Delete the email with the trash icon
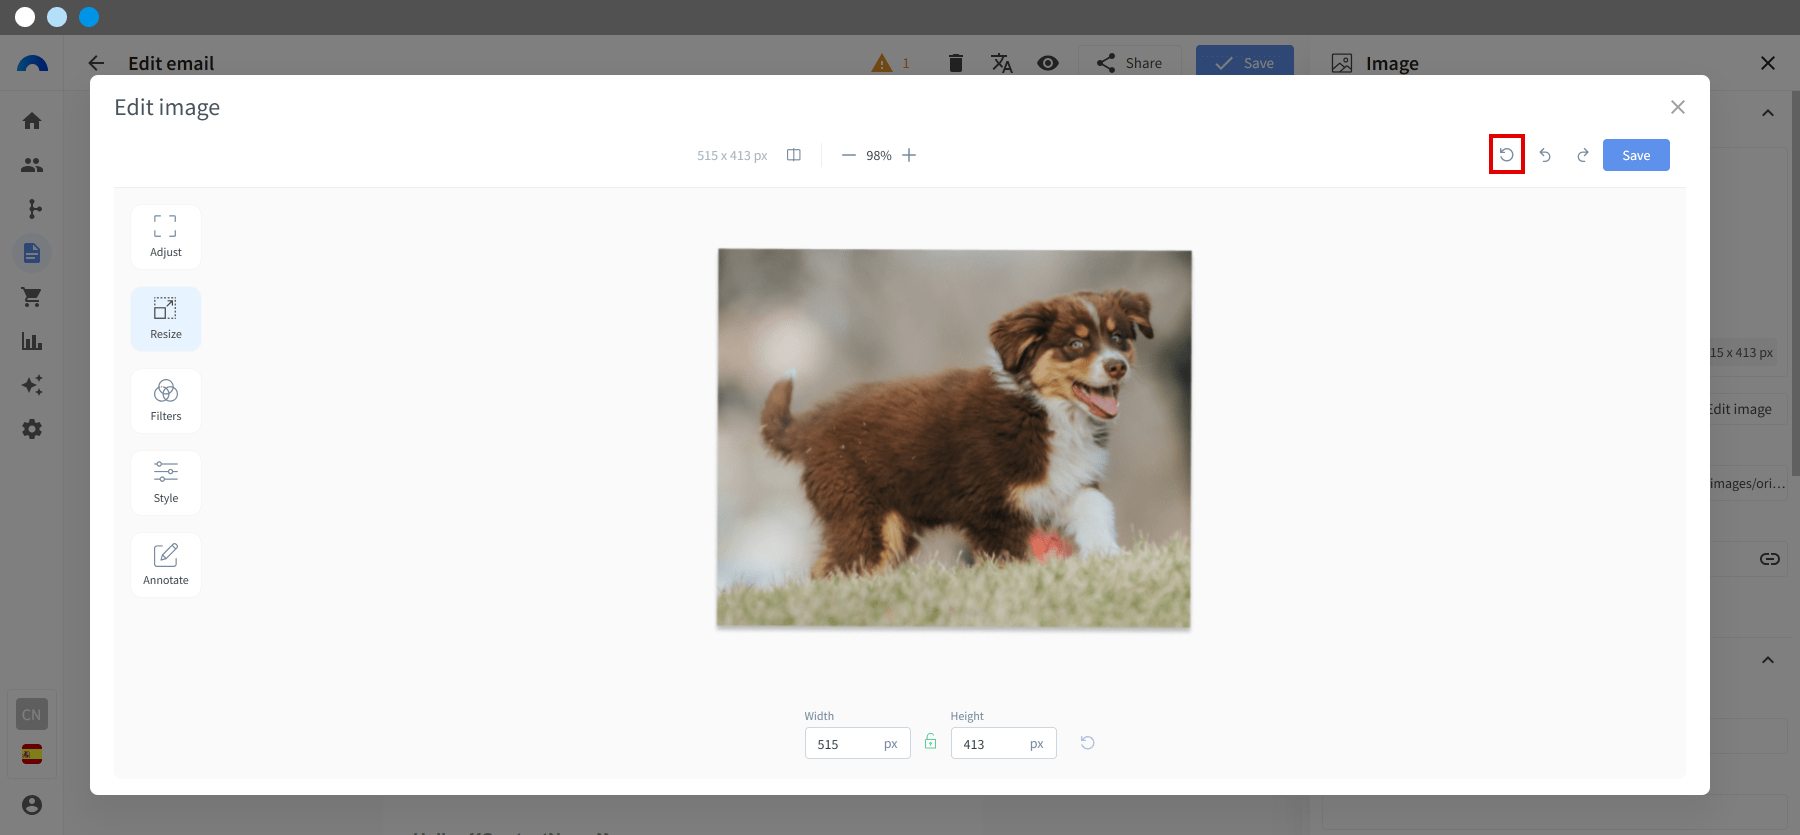The height and width of the screenshot is (835, 1800). [956, 63]
